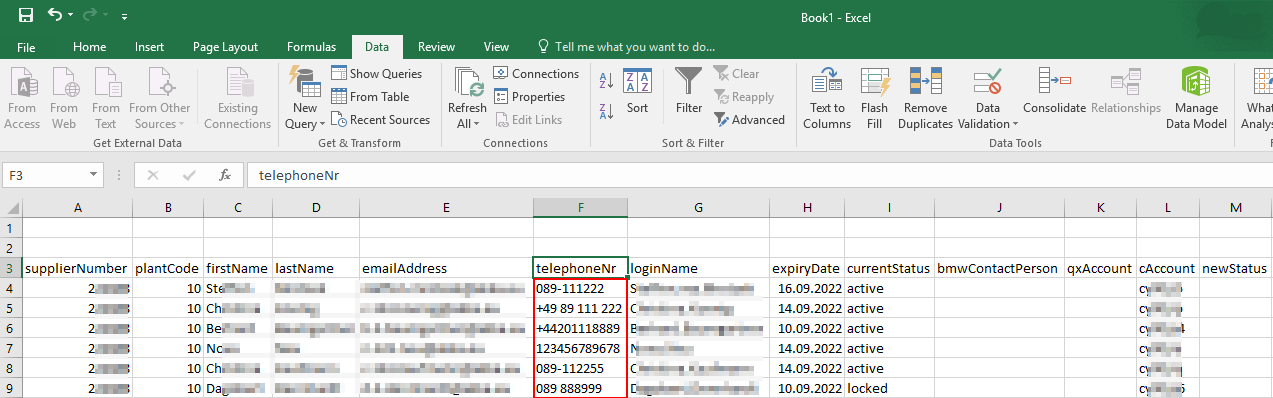Click the supplierNumber cell
Screen dimensions: 1273x398
77,268
